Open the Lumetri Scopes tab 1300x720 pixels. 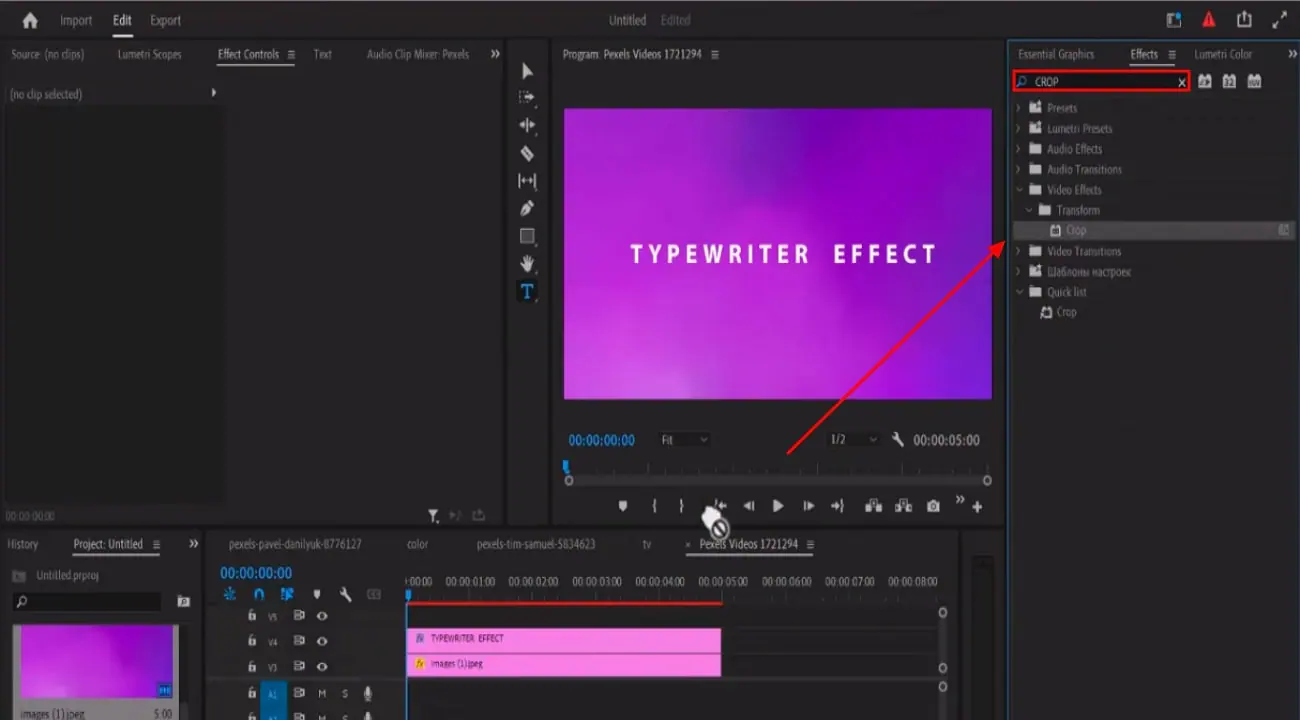click(x=149, y=54)
